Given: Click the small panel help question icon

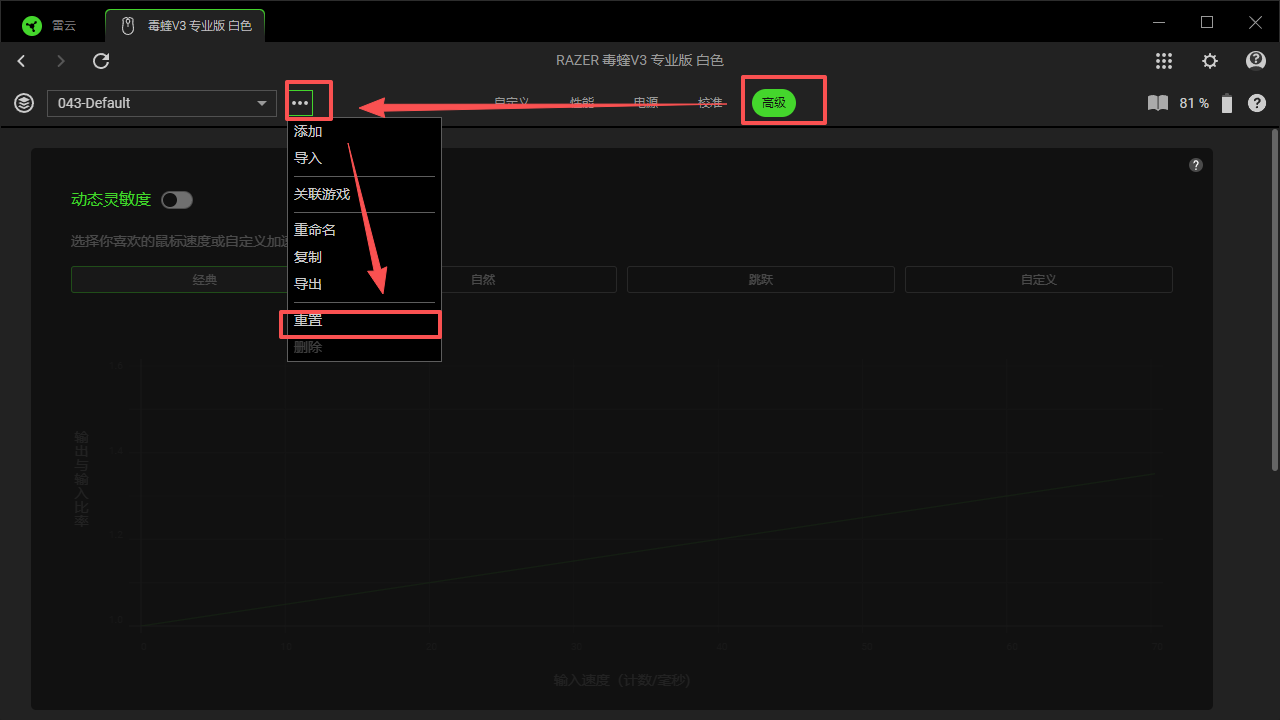Looking at the screenshot, I should [x=1196, y=165].
